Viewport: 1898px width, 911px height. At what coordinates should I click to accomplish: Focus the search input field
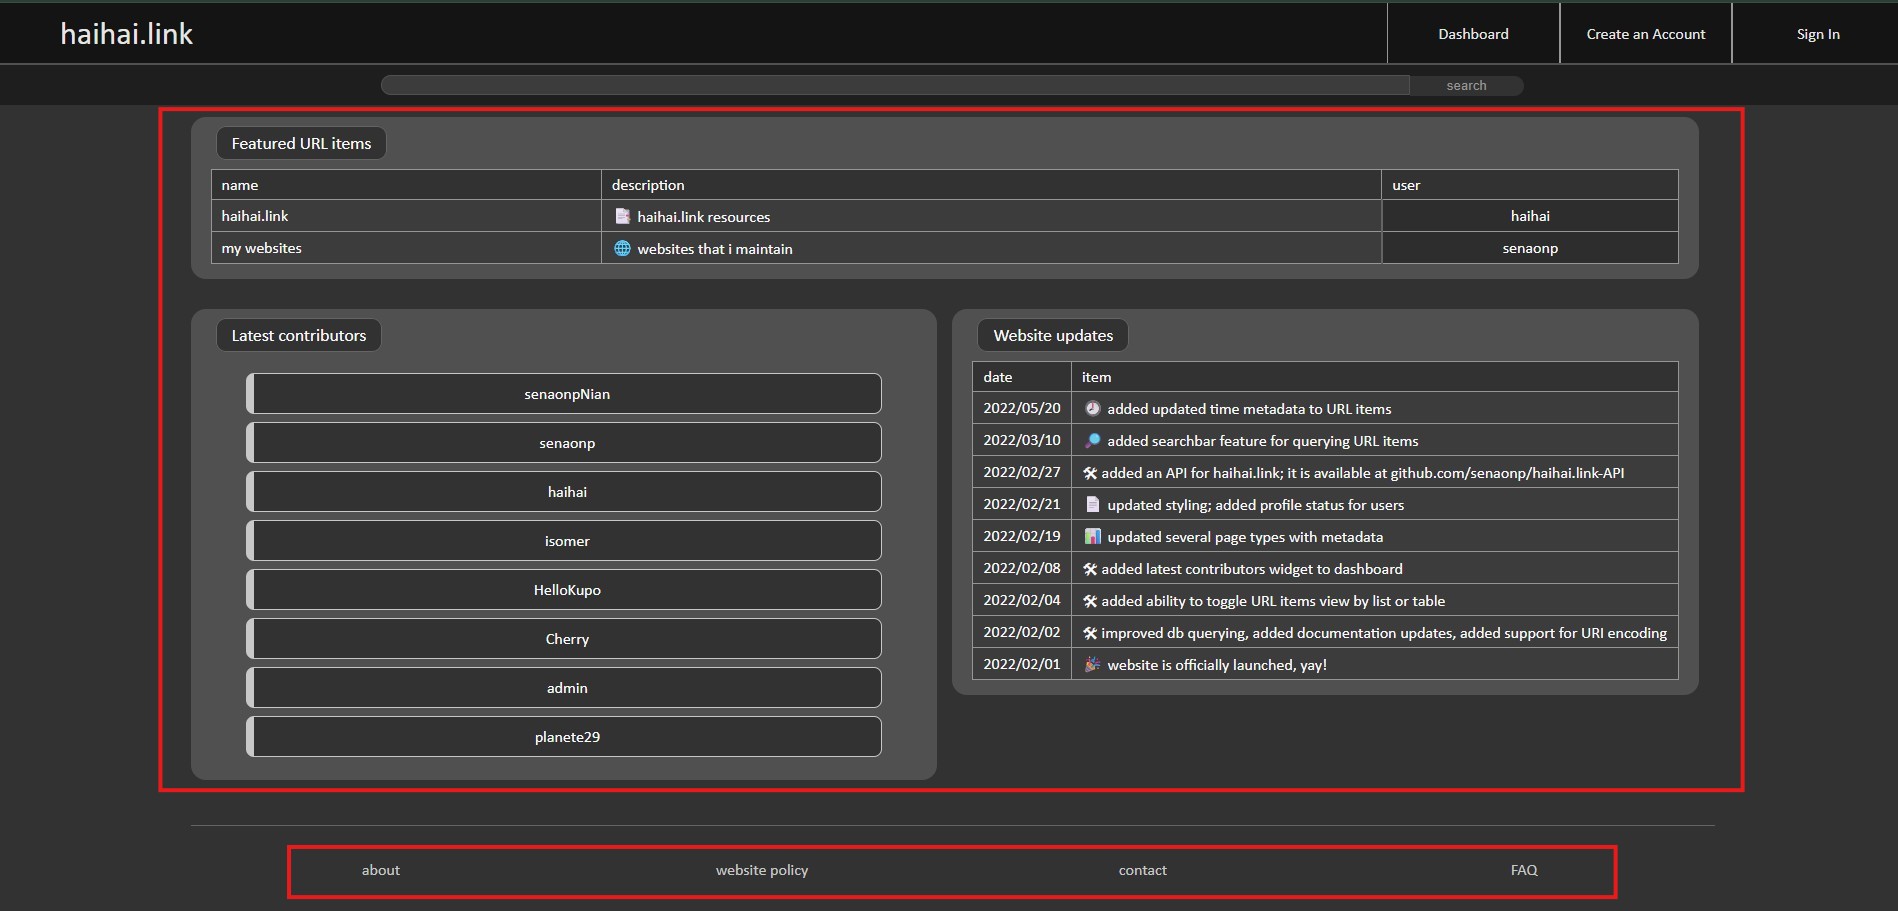coord(895,85)
